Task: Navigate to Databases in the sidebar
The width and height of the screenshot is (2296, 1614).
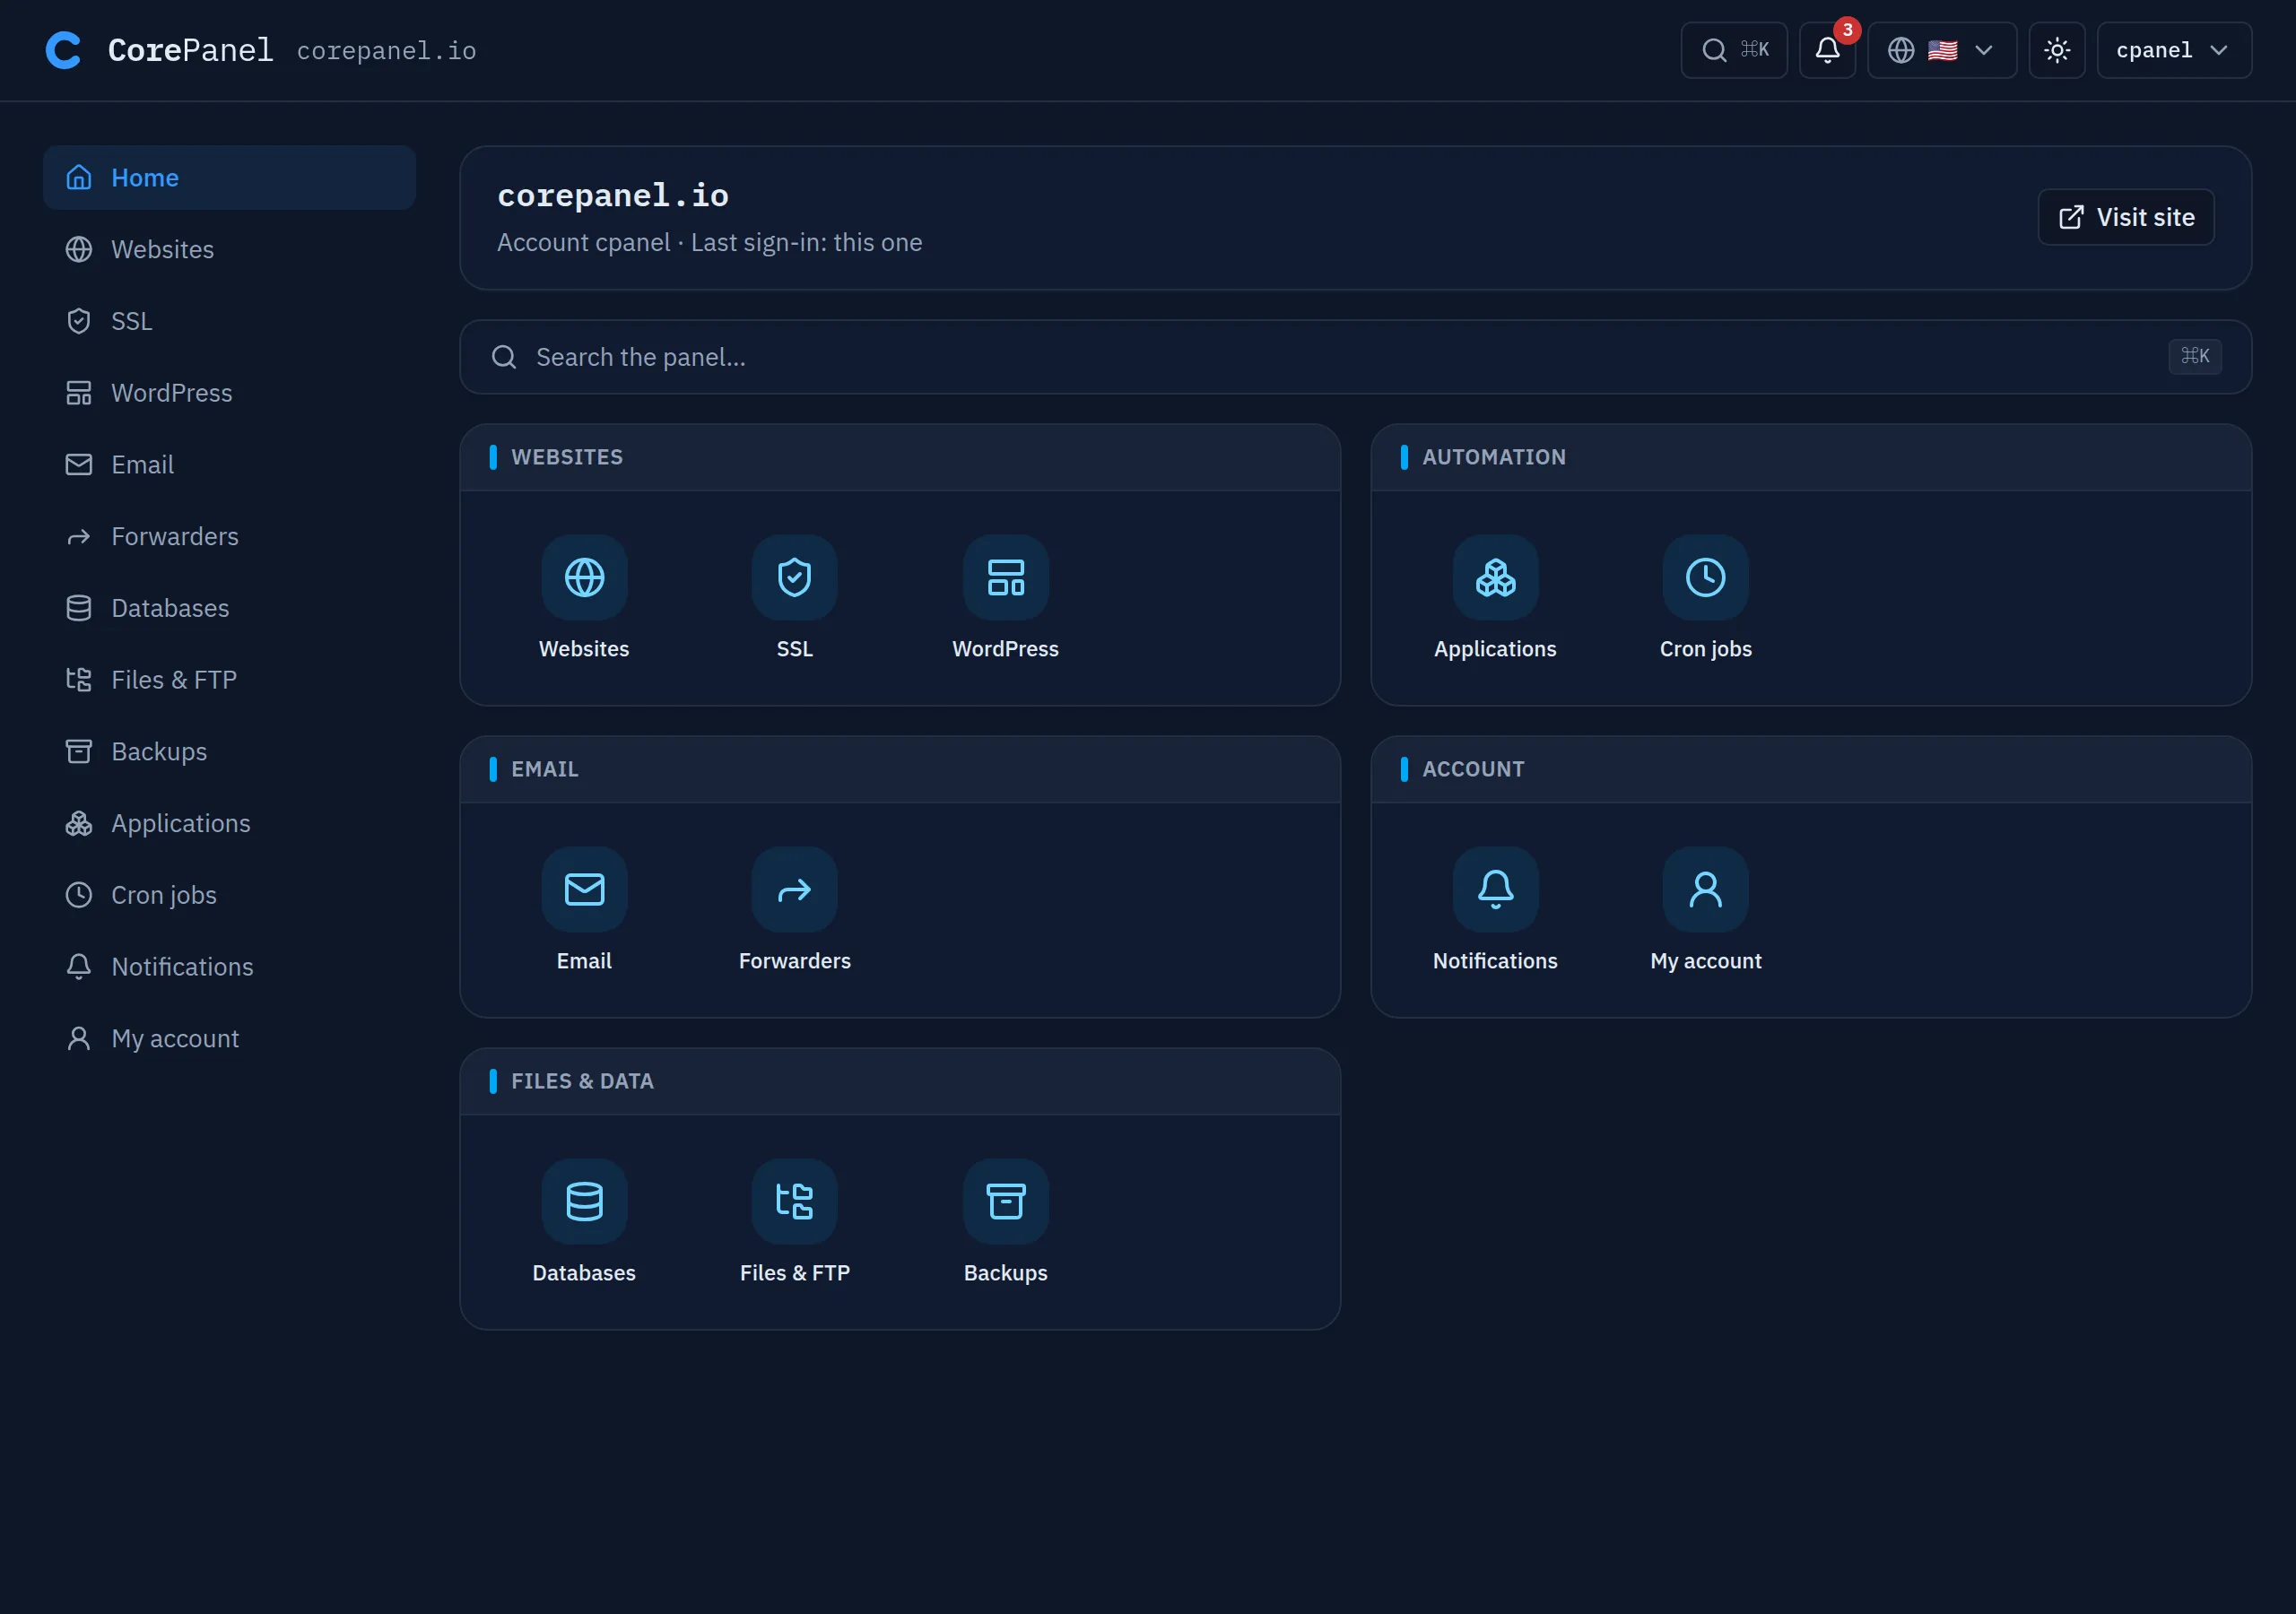Action: (x=229, y=608)
